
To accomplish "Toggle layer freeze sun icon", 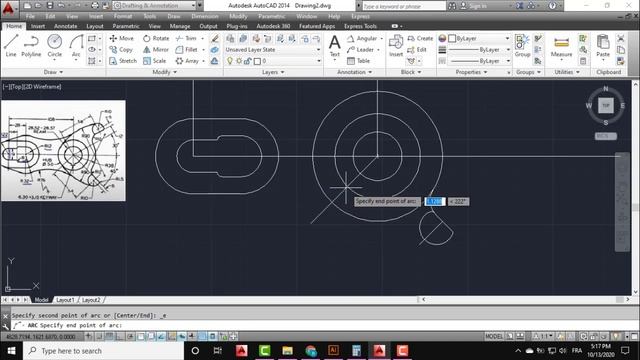I will click(239, 61).
